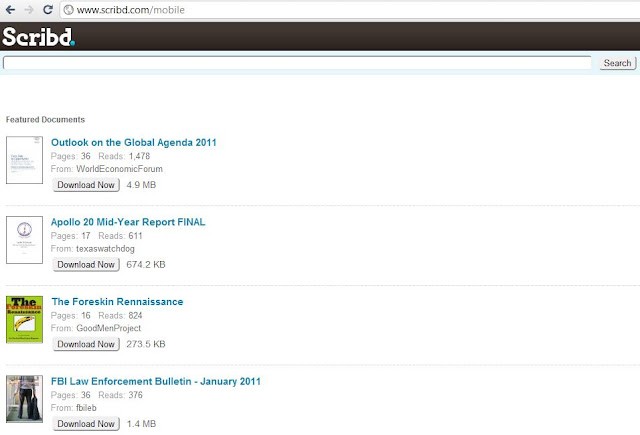Click the Apollo 20 report thumbnail
Image resolution: width=640 pixels, height=435 pixels.
[x=24, y=240]
